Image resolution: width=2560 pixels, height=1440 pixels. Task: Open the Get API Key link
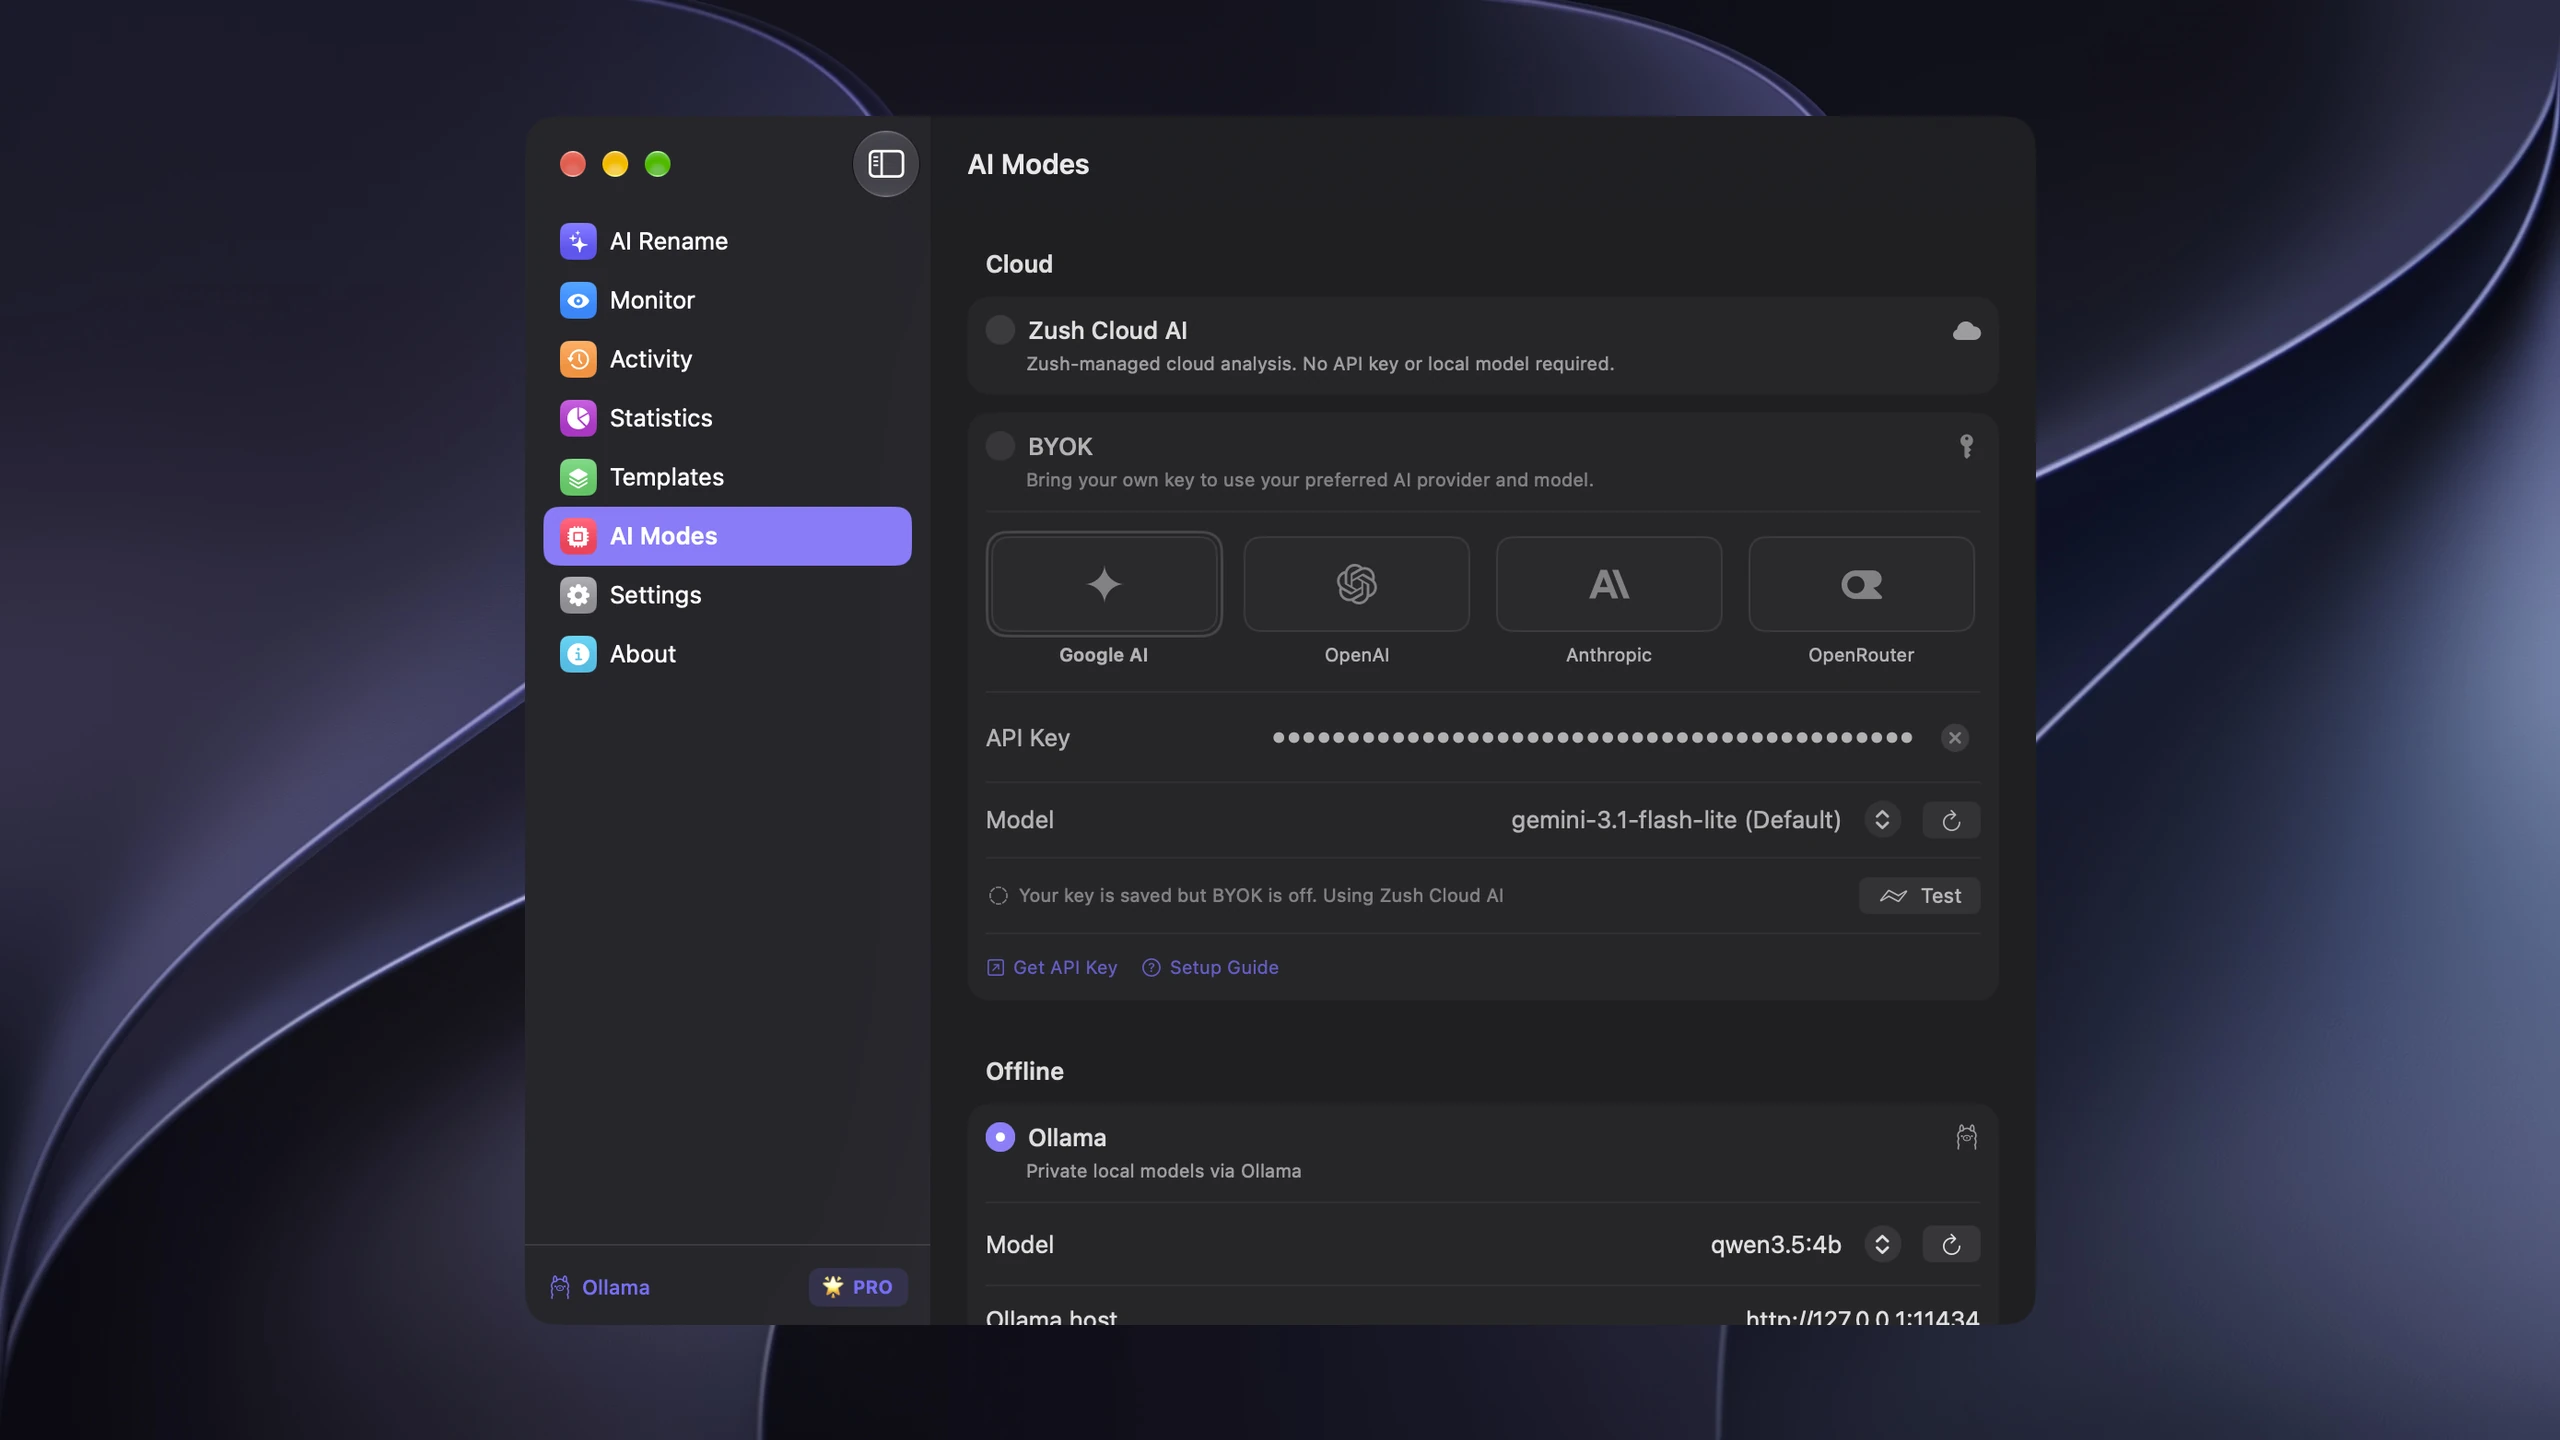point(1052,967)
